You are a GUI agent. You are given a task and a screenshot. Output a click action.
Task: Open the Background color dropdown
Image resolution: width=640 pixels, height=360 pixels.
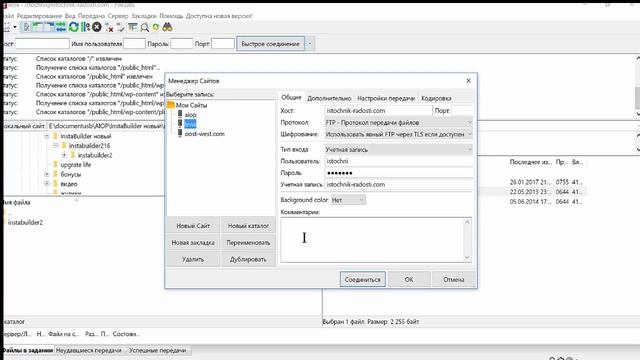tap(348, 200)
